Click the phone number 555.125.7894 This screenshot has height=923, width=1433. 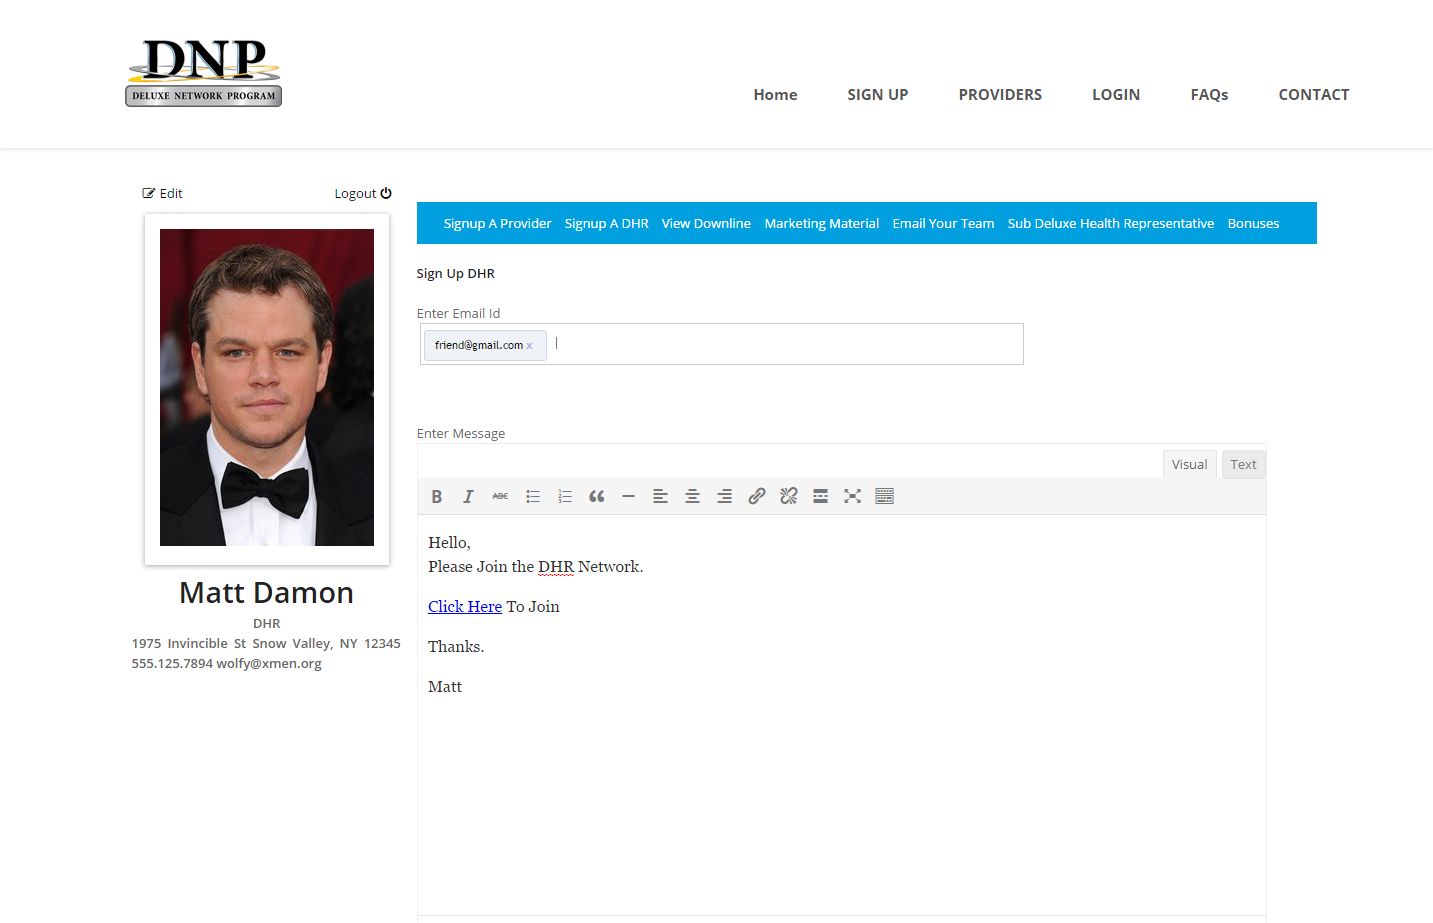point(172,663)
